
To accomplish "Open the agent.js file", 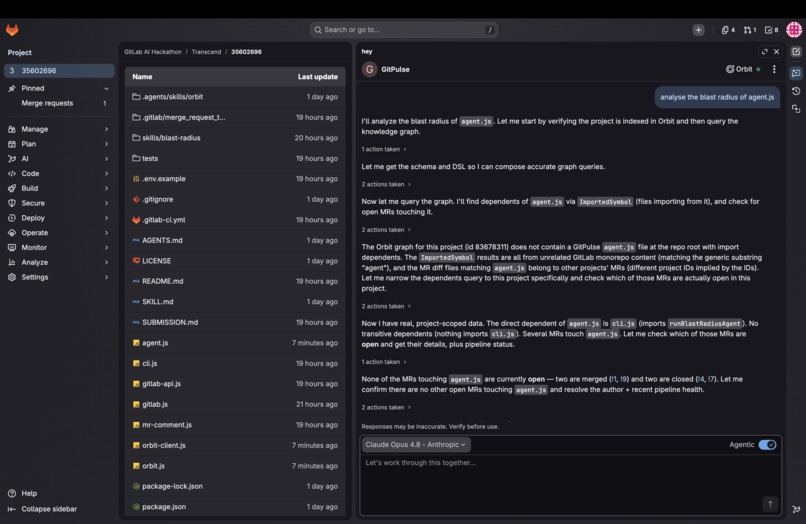I will click(x=155, y=343).
